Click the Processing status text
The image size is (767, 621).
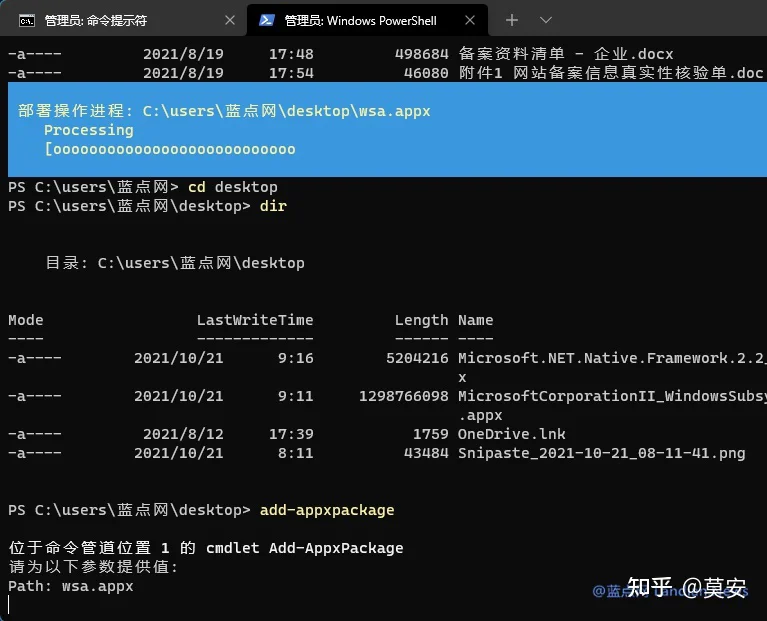89,130
